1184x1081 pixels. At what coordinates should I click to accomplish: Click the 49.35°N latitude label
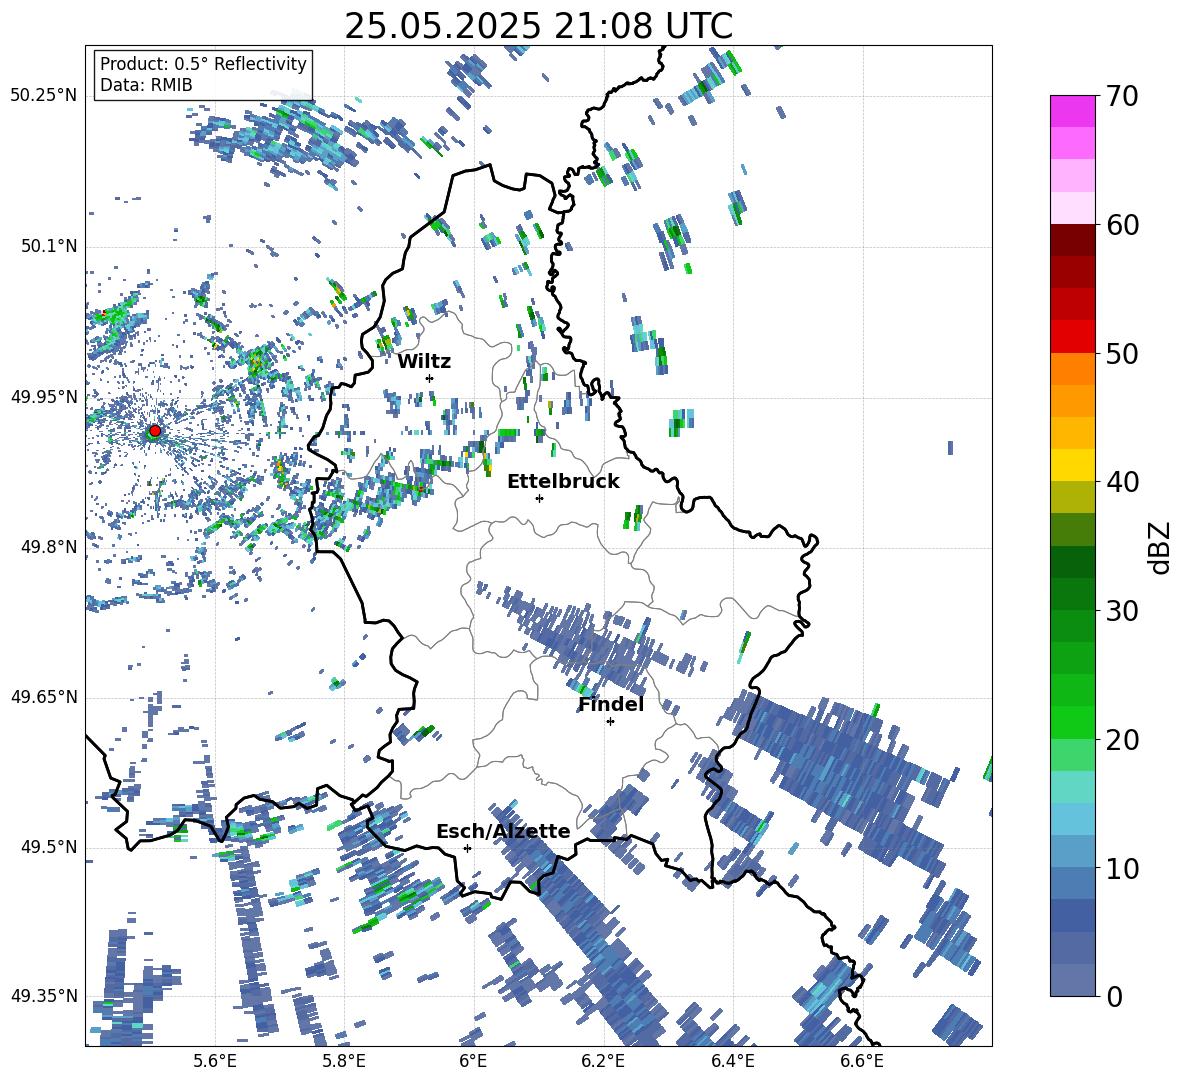tap(44, 996)
